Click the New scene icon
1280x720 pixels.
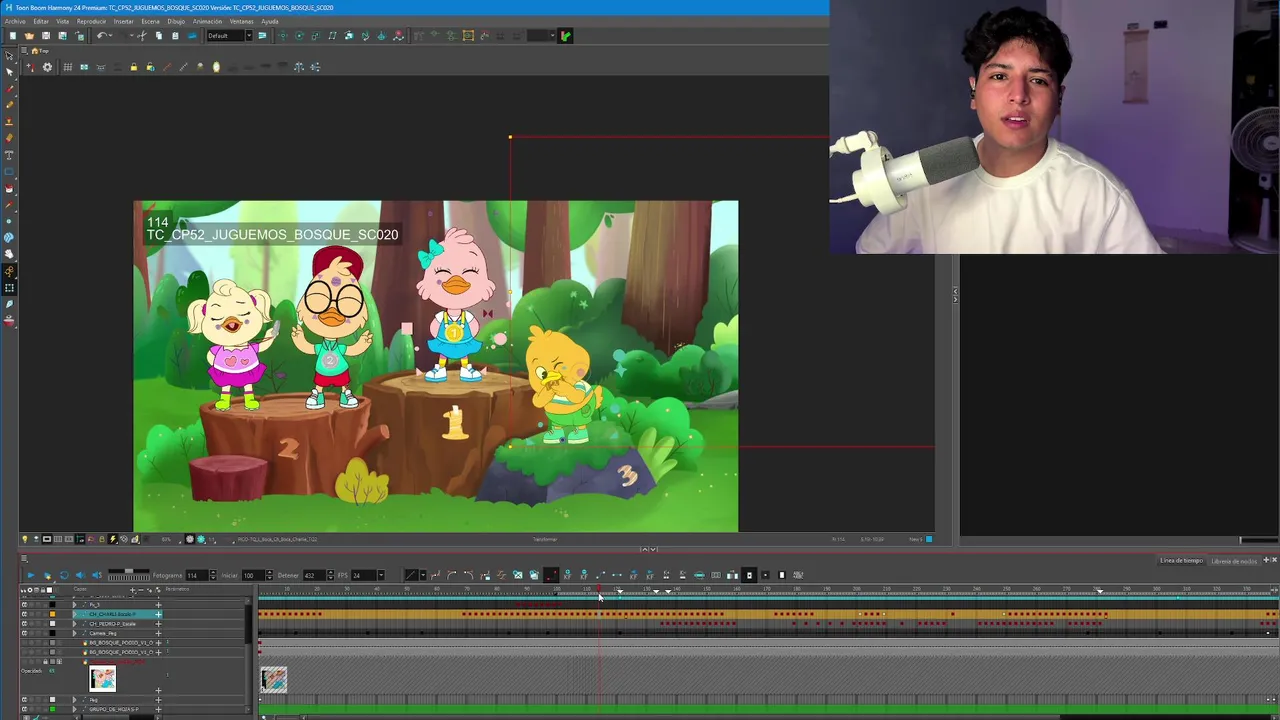pos(13,36)
